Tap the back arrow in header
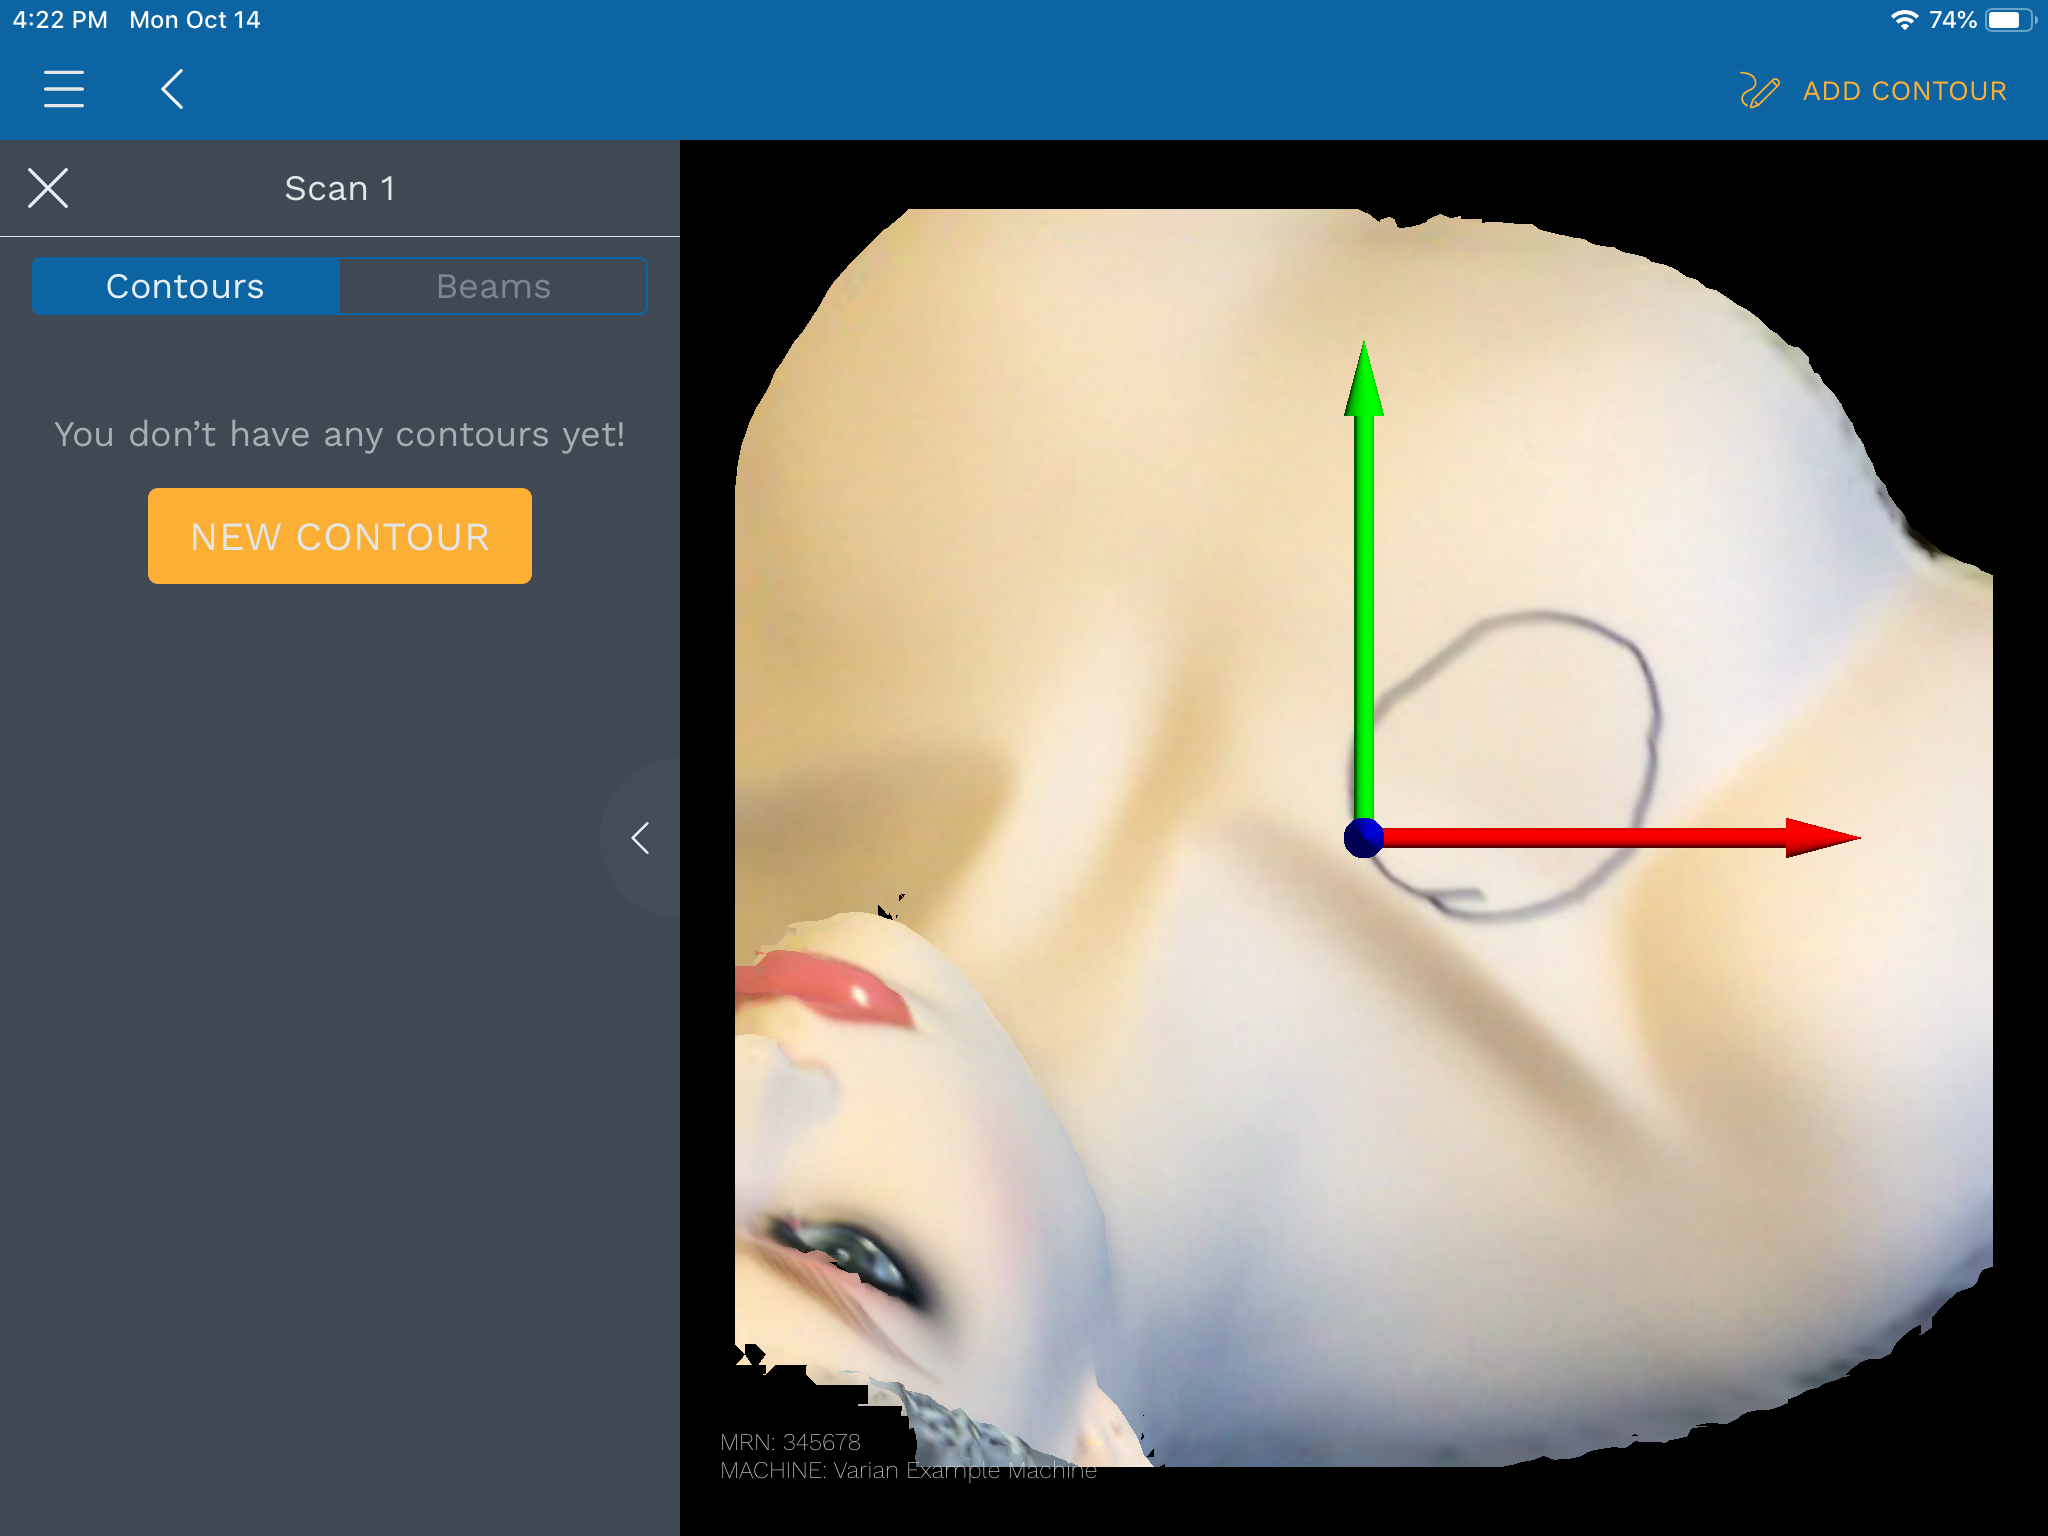This screenshot has width=2048, height=1536. click(172, 89)
